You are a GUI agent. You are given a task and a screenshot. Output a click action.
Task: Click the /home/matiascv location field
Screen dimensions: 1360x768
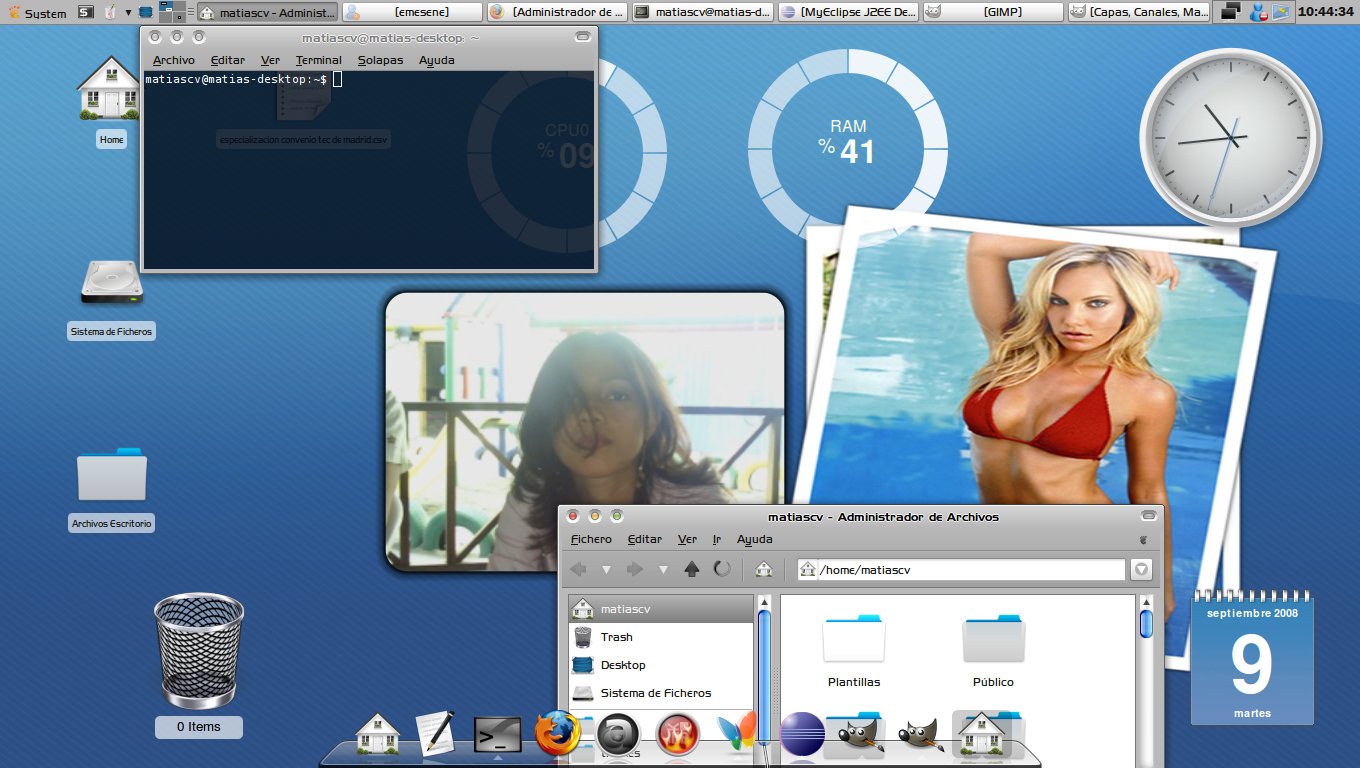tap(961, 569)
